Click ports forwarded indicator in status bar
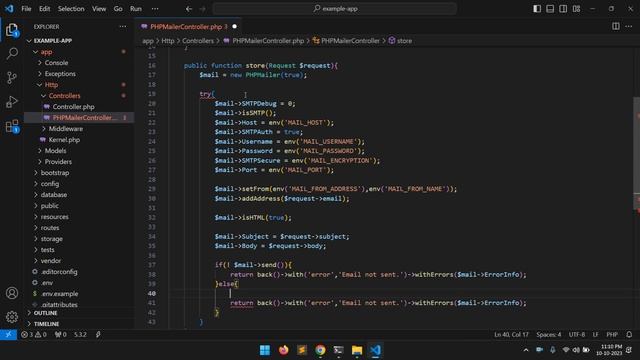This screenshot has height=360, width=640. pos(60,335)
